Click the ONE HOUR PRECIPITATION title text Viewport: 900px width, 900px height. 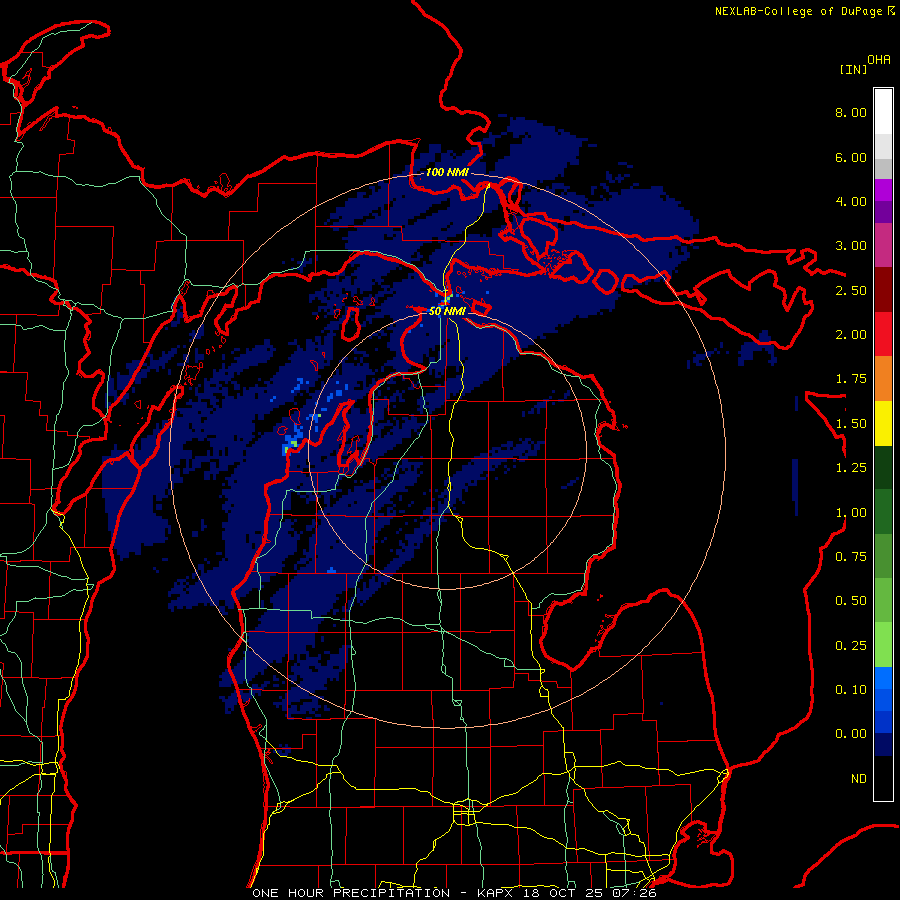click(351, 893)
